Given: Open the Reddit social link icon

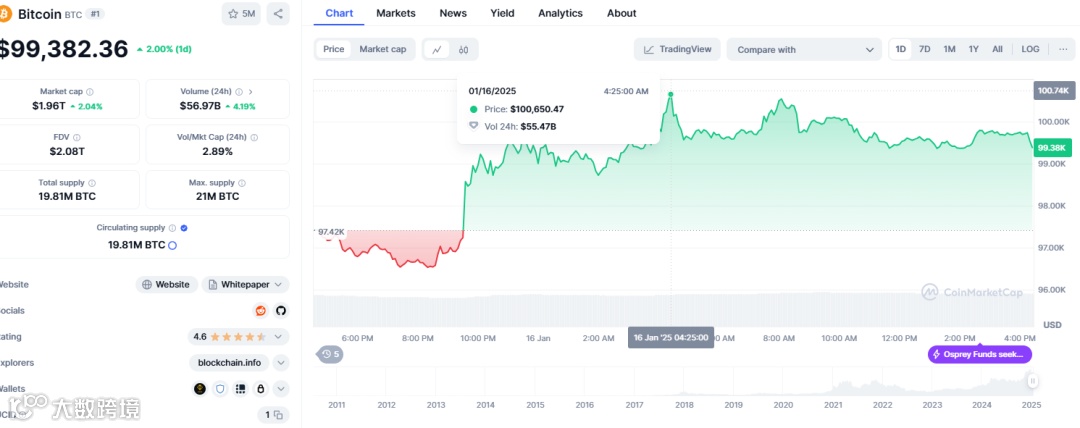Looking at the screenshot, I should point(262,311).
